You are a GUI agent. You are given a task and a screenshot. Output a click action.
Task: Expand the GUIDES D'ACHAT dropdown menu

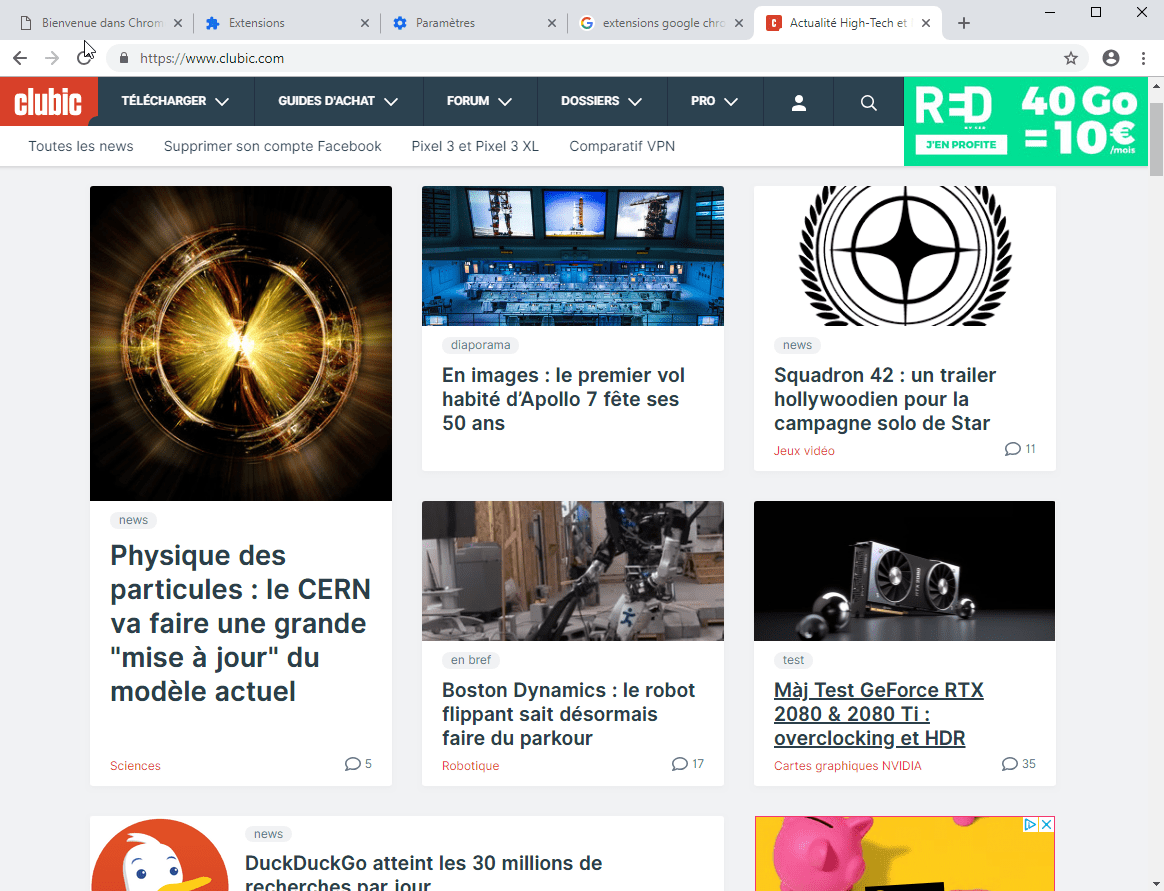(x=339, y=101)
